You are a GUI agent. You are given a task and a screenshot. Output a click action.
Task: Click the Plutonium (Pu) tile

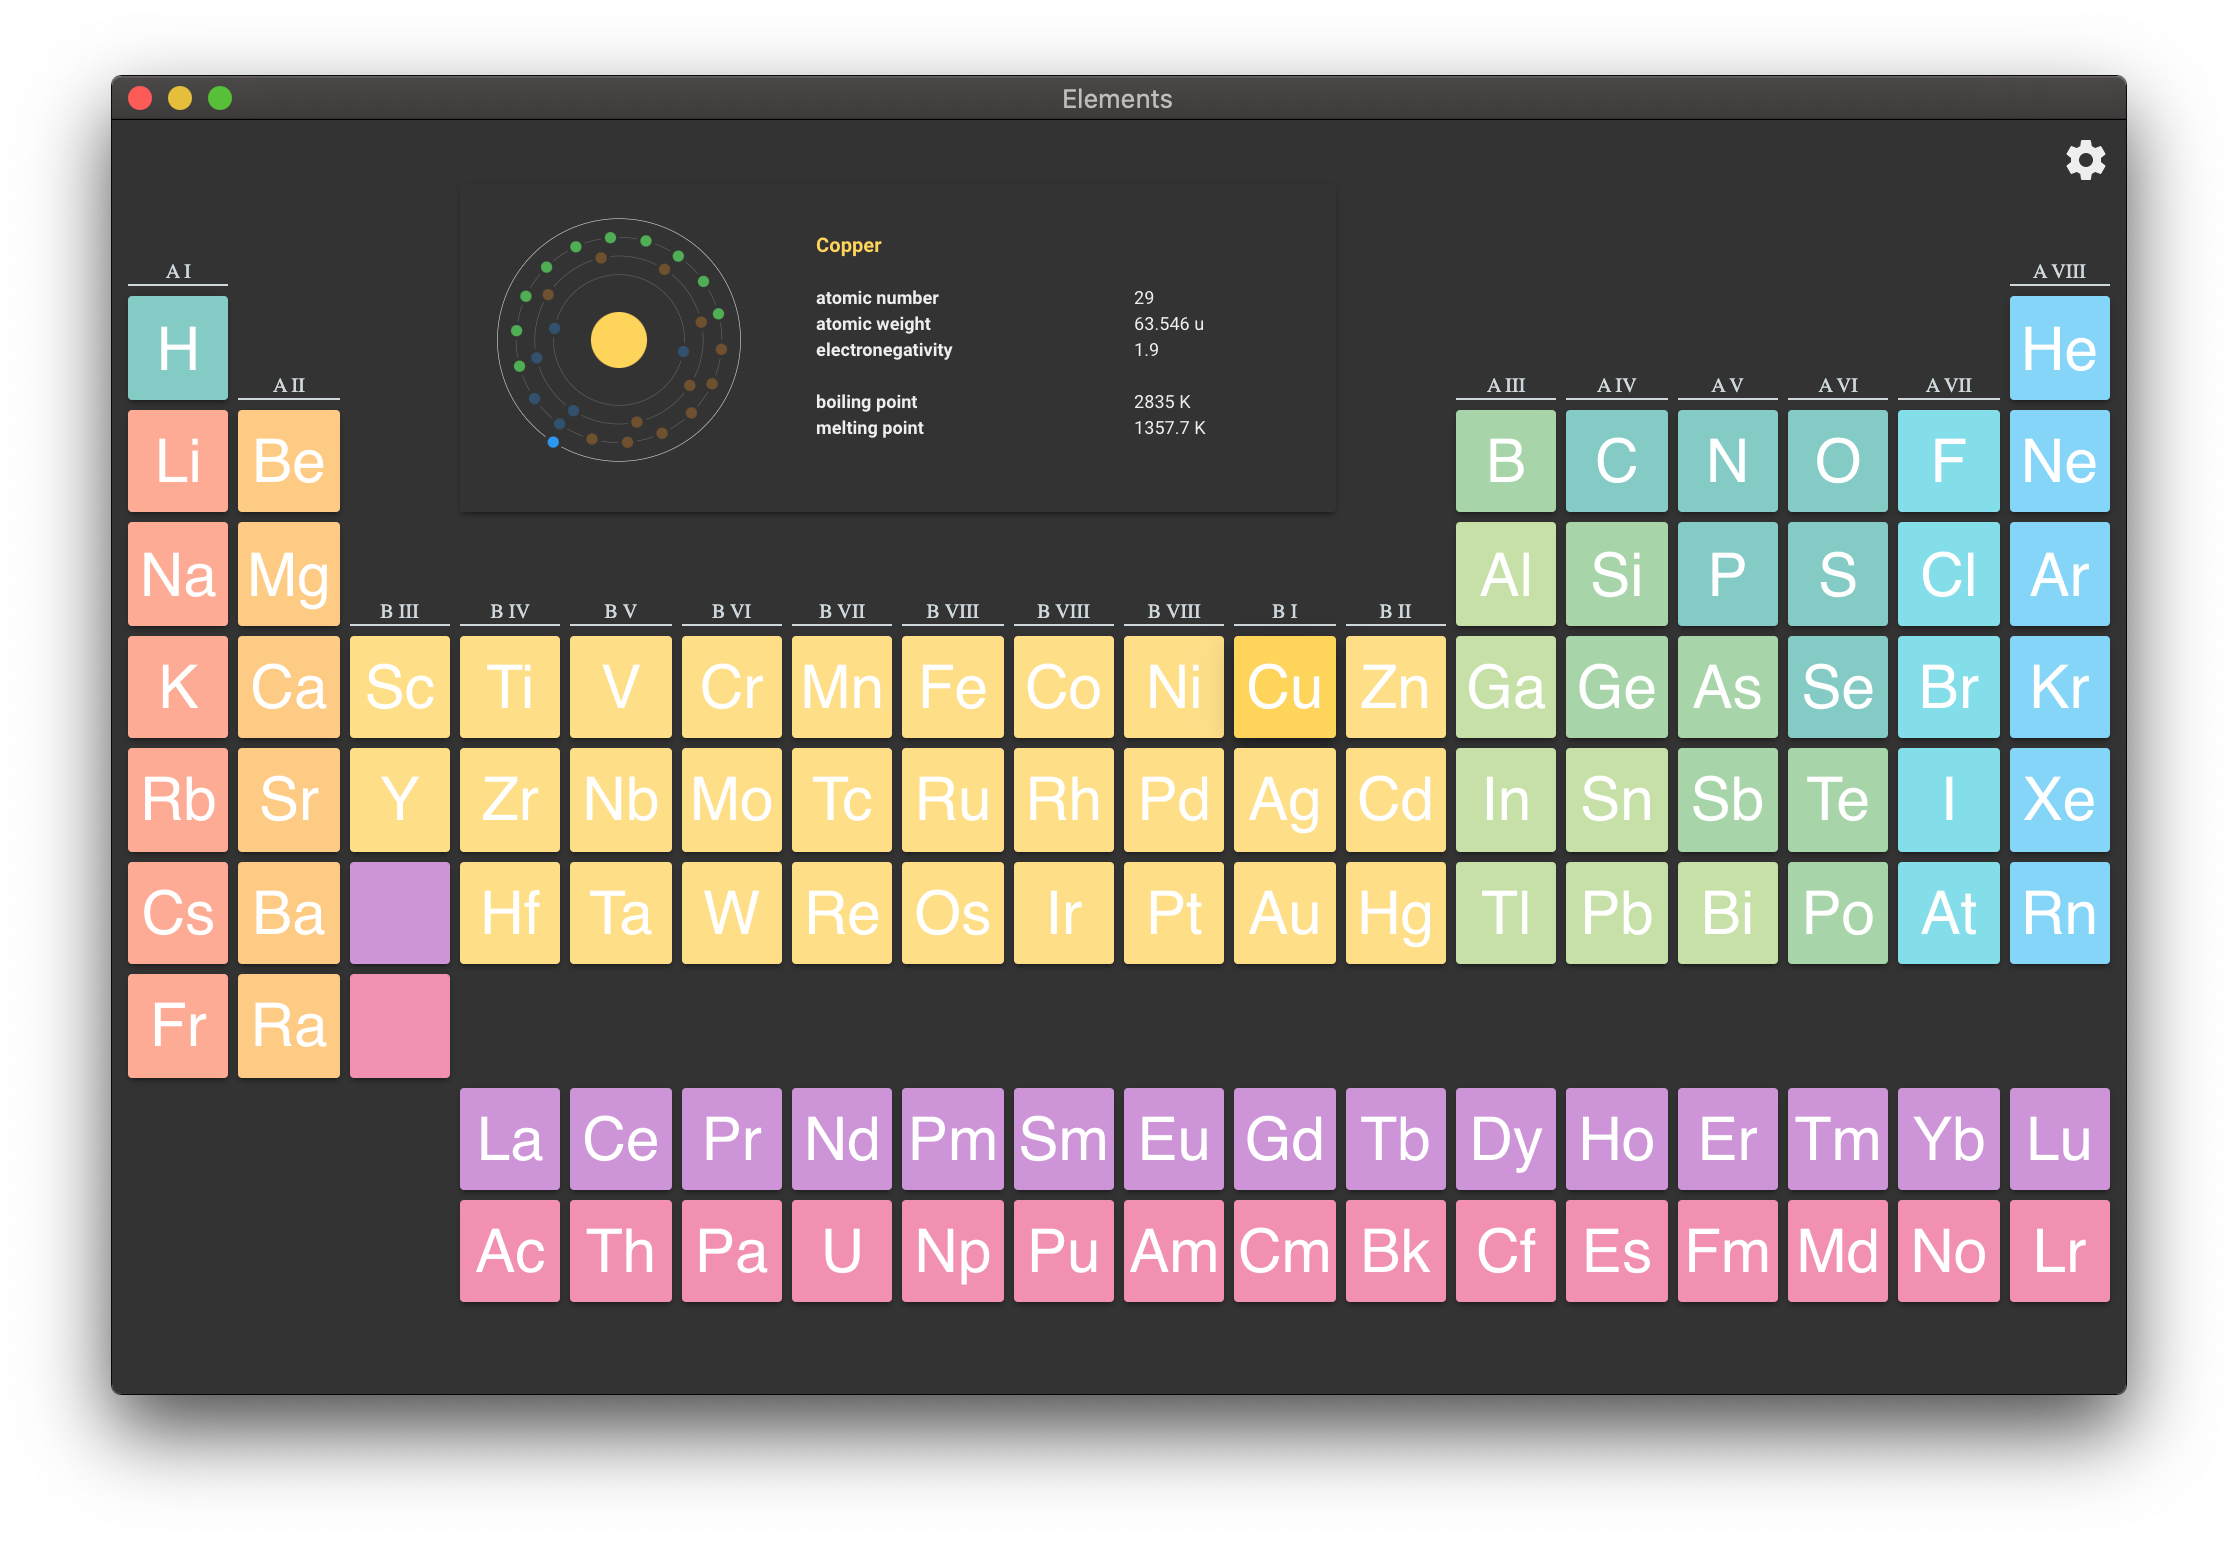click(1063, 1251)
